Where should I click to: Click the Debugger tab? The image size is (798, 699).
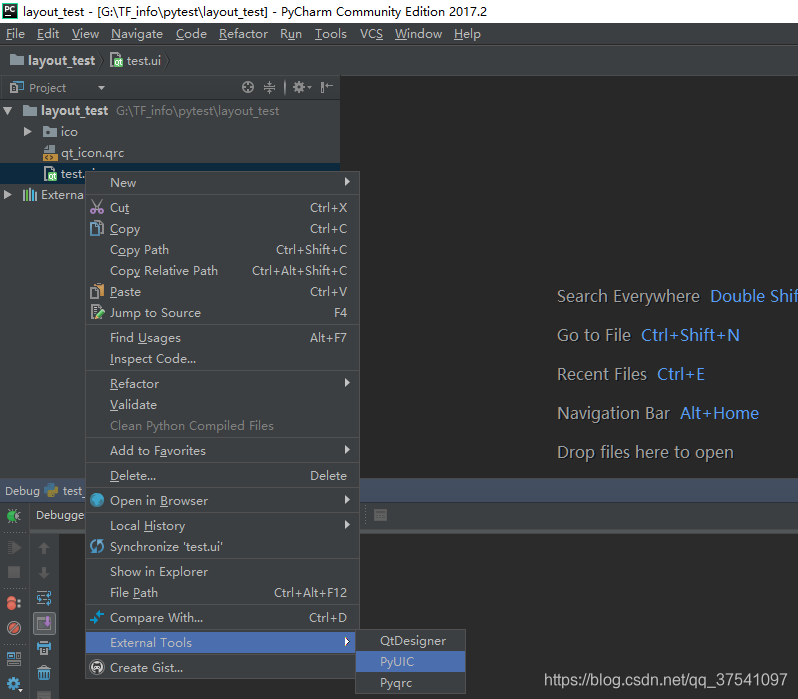[x=60, y=515]
